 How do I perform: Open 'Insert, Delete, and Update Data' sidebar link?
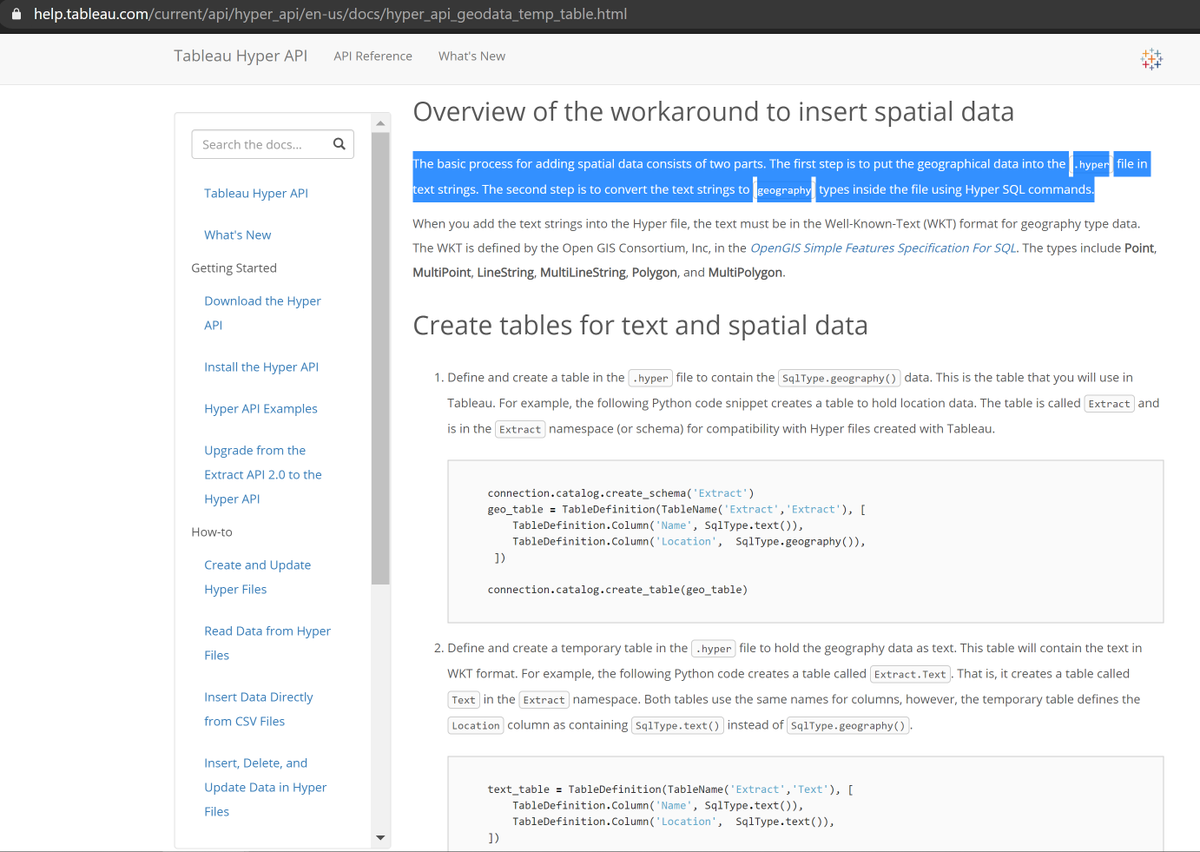point(266,787)
